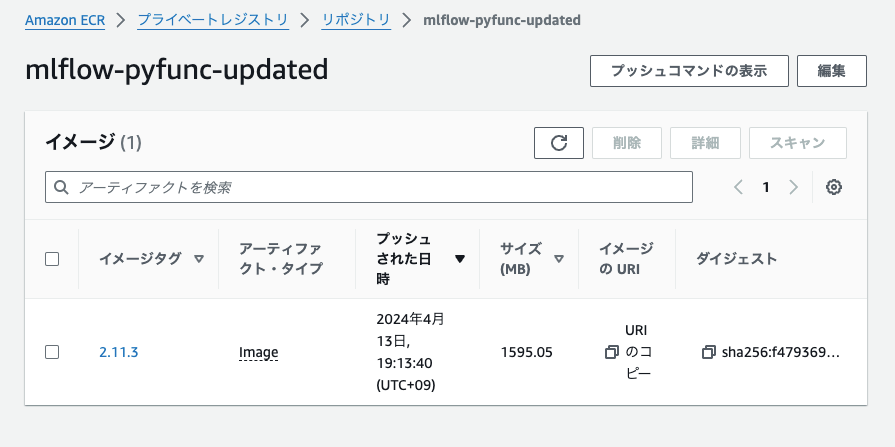Sort by サイズ (MB) column arrow
Image resolution: width=895 pixels, height=447 pixels.
[x=559, y=259]
